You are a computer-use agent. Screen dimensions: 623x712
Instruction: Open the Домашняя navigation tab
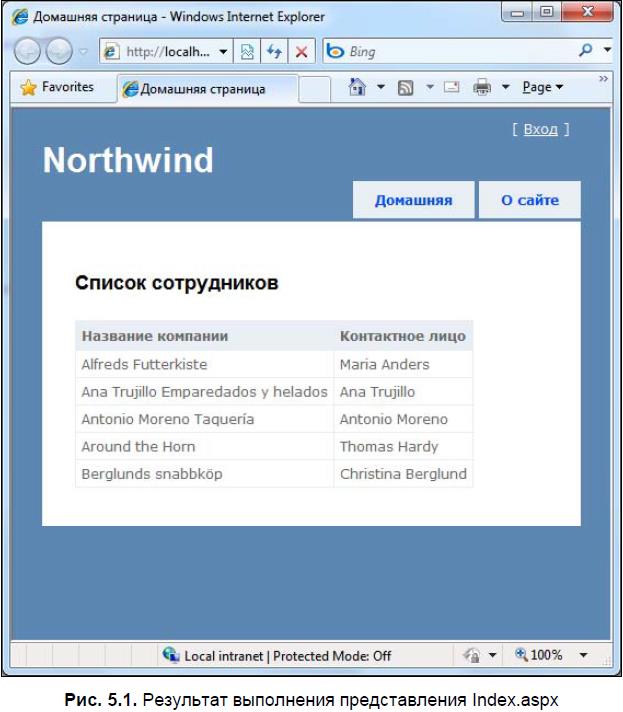click(x=414, y=200)
